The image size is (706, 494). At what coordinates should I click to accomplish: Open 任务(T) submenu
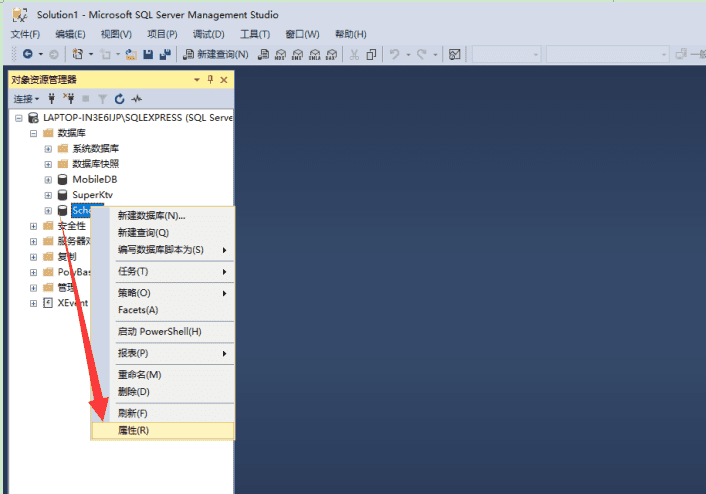pos(163,272)
